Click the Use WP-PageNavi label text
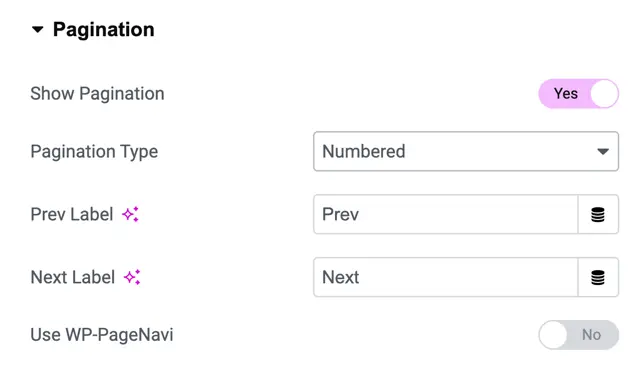This screenshot has width=638, height=391. click(102, 335)
